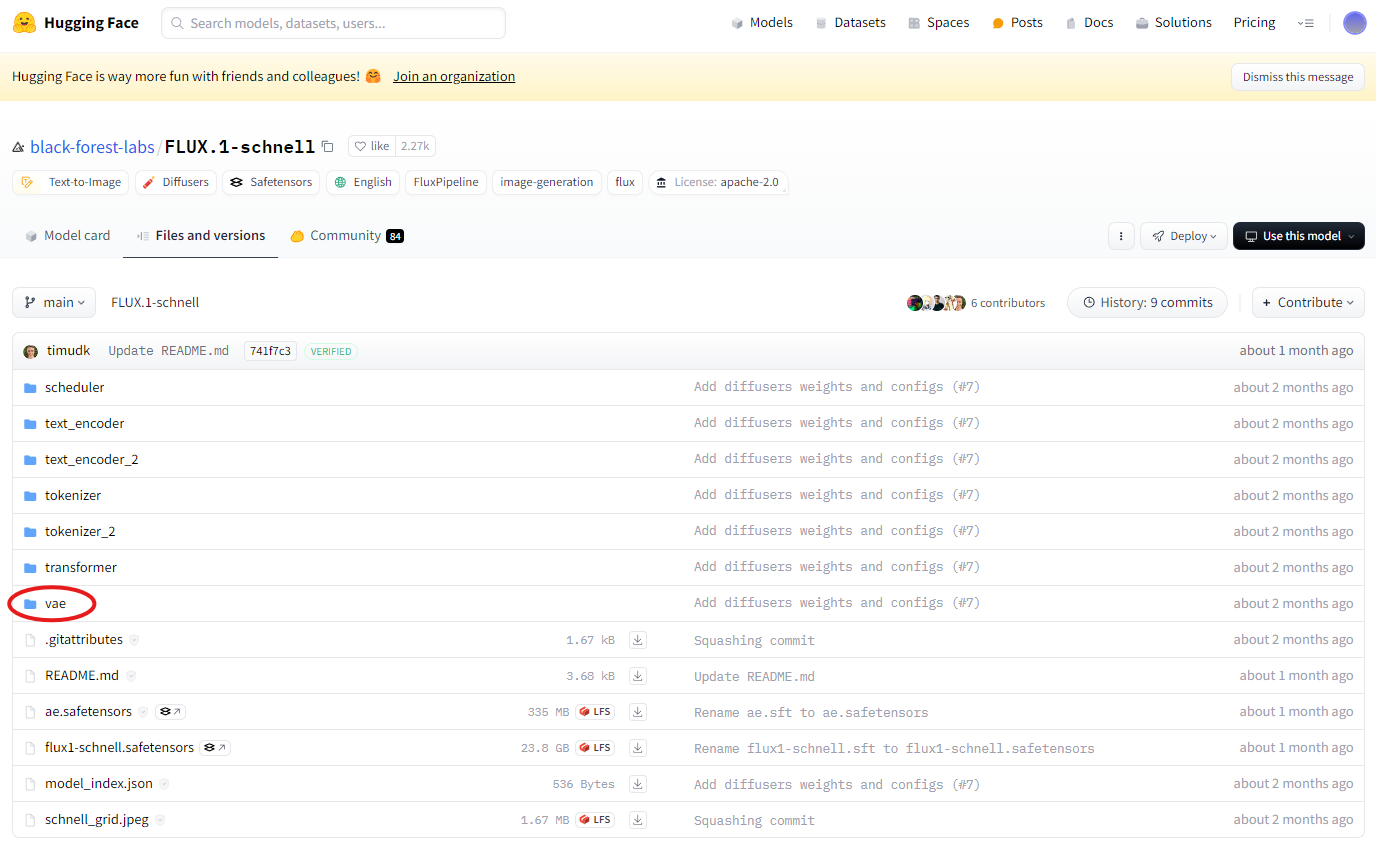
Task: Click the timudk author avatar
Action: [x=31, y=351]
